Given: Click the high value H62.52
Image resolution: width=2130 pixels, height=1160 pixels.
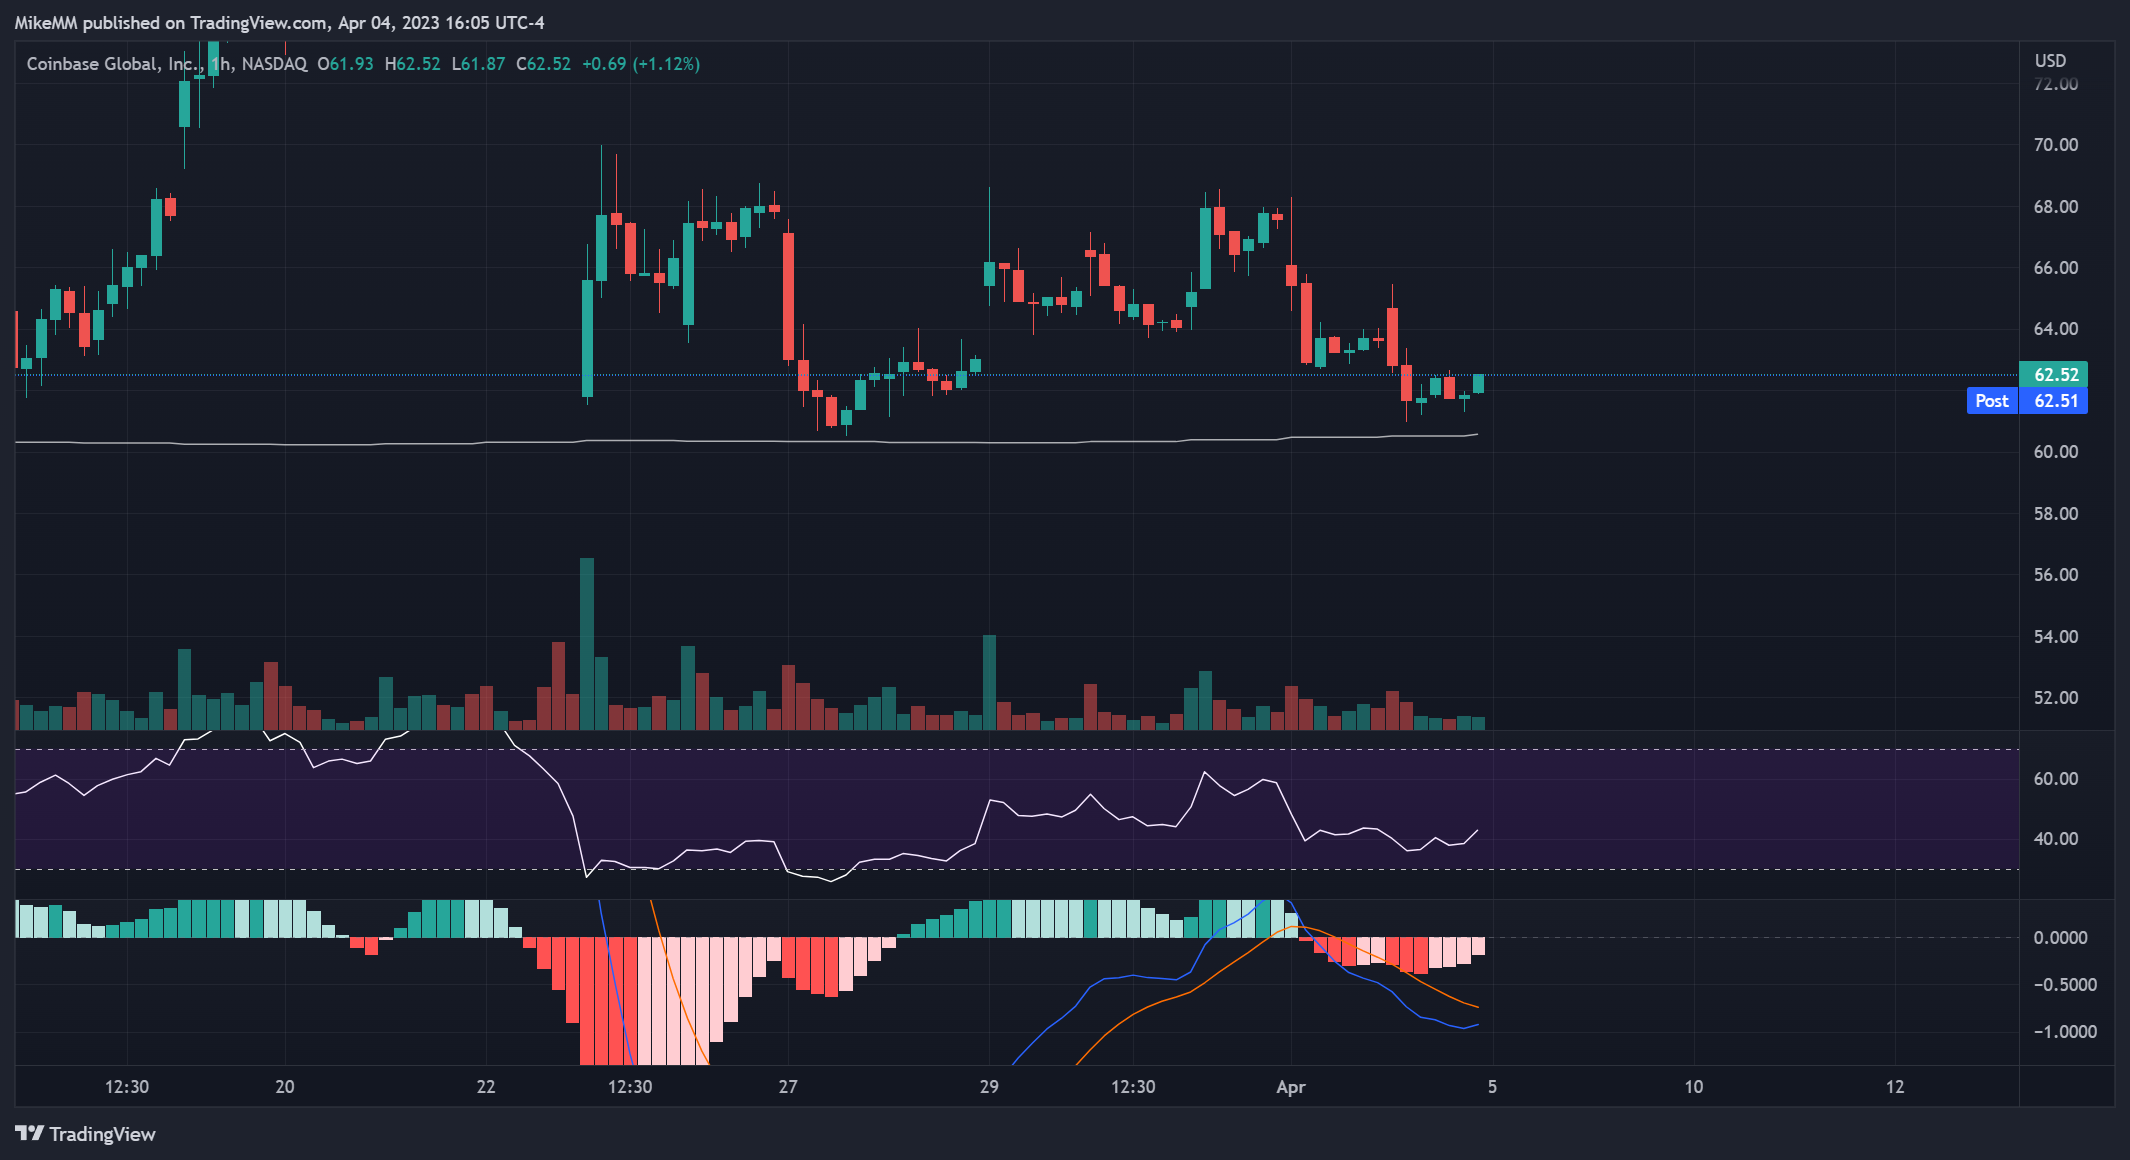Looking at the screenshot, I should [412, 64].
